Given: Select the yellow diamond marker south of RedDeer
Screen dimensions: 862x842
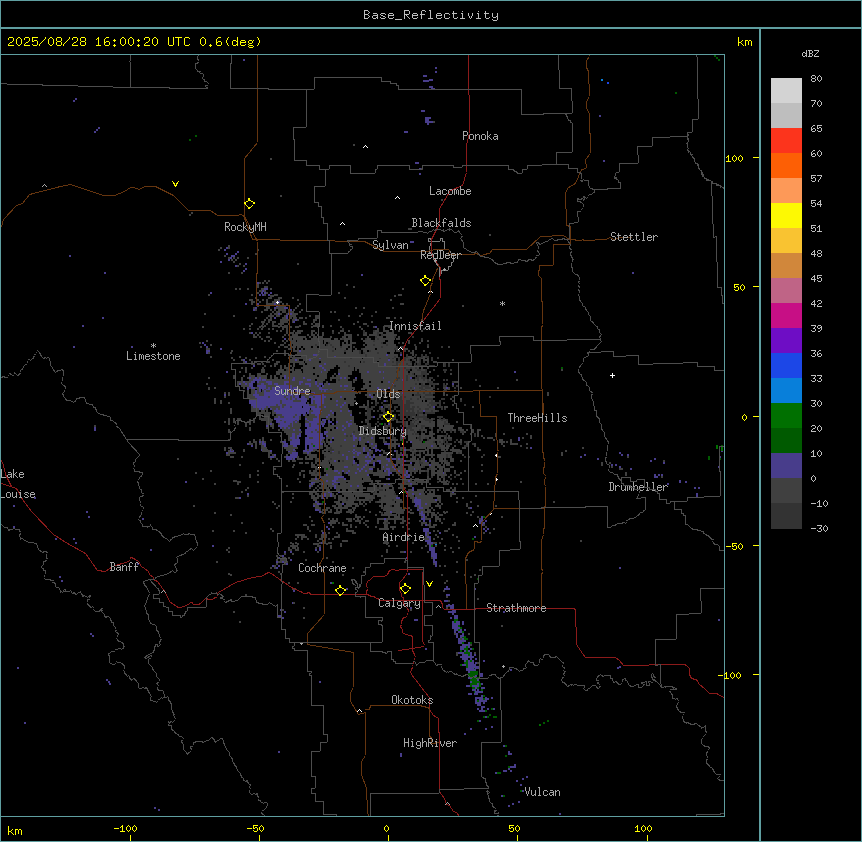Looking at the screenshot, I should 425,281.
